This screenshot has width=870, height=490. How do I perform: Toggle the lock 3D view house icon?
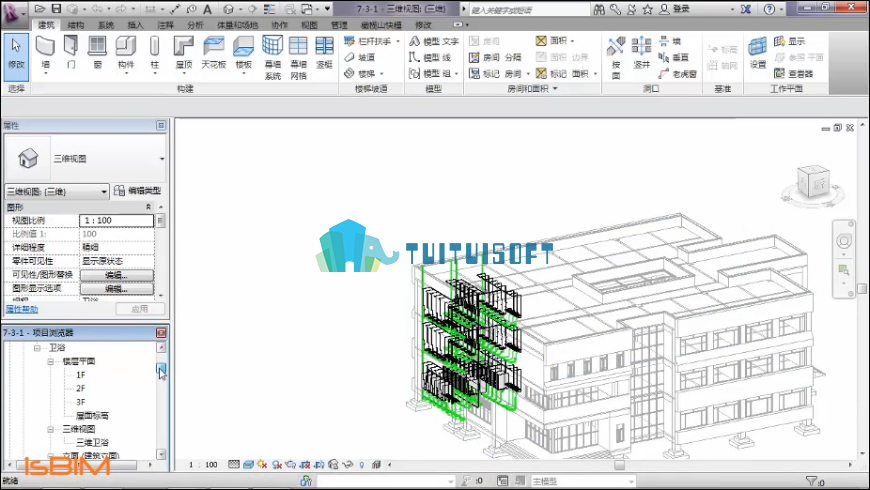333,464
